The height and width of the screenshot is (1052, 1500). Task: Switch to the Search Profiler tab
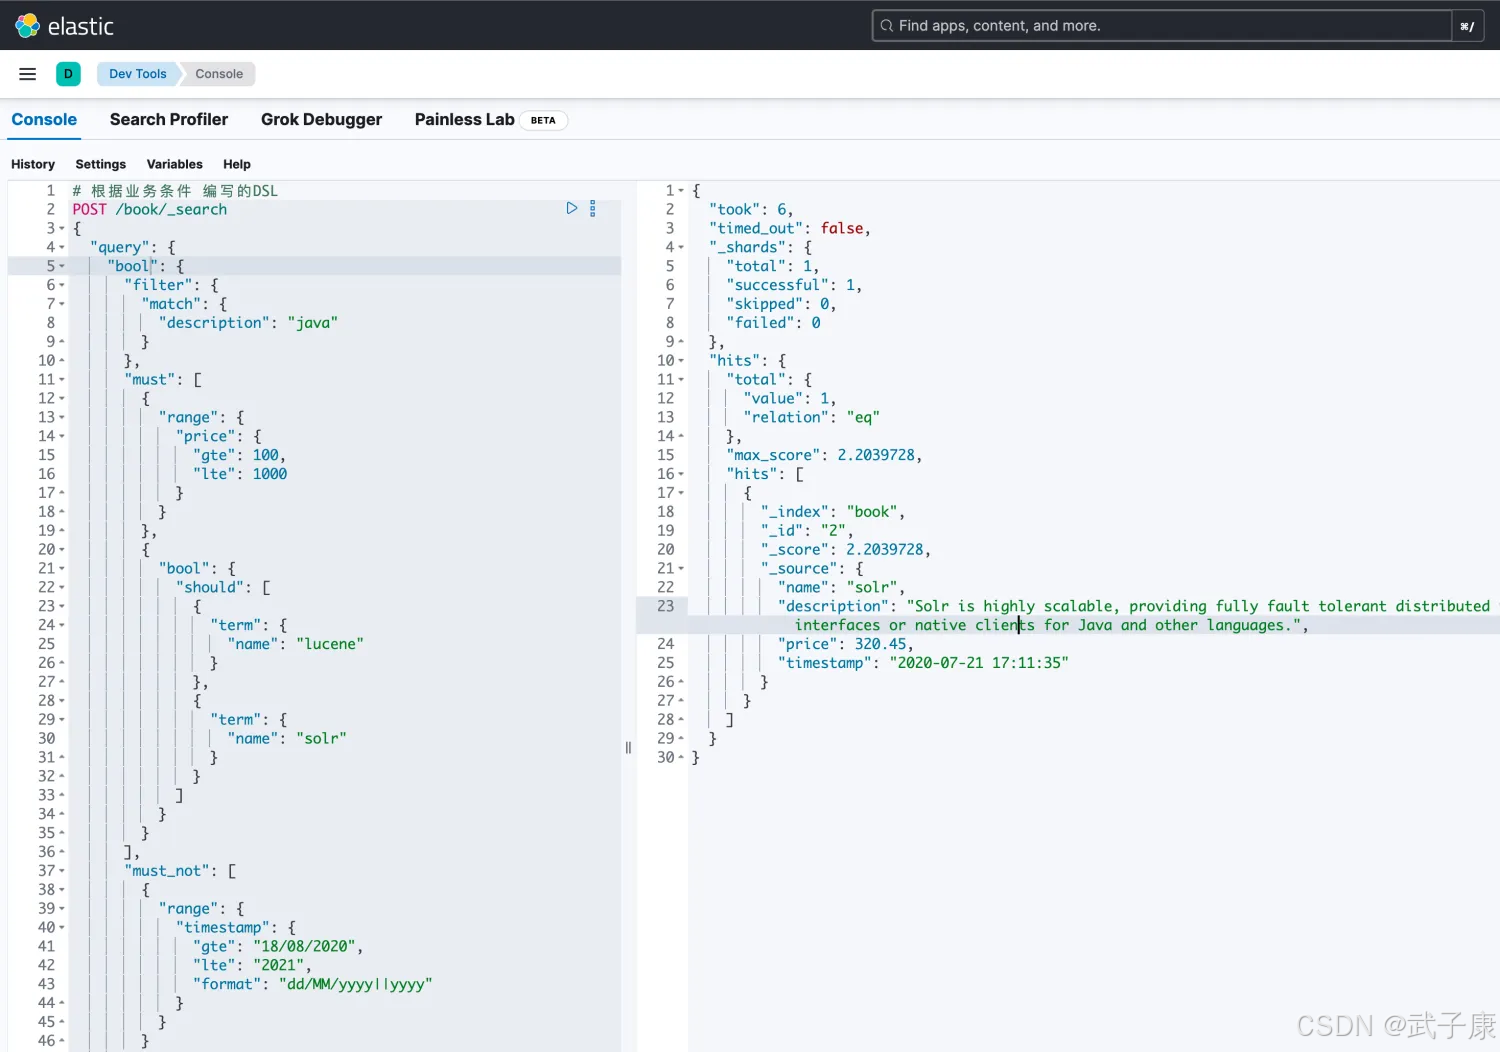[169, 120]
